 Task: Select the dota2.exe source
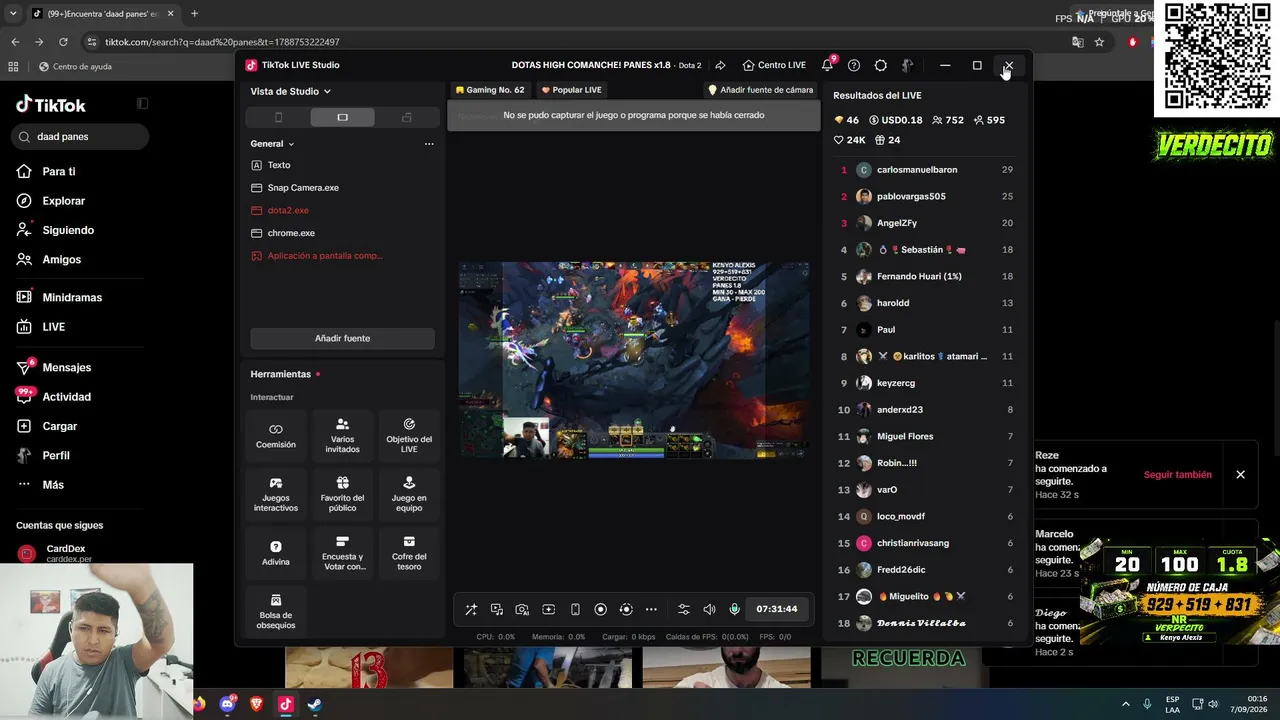[342, 210]
